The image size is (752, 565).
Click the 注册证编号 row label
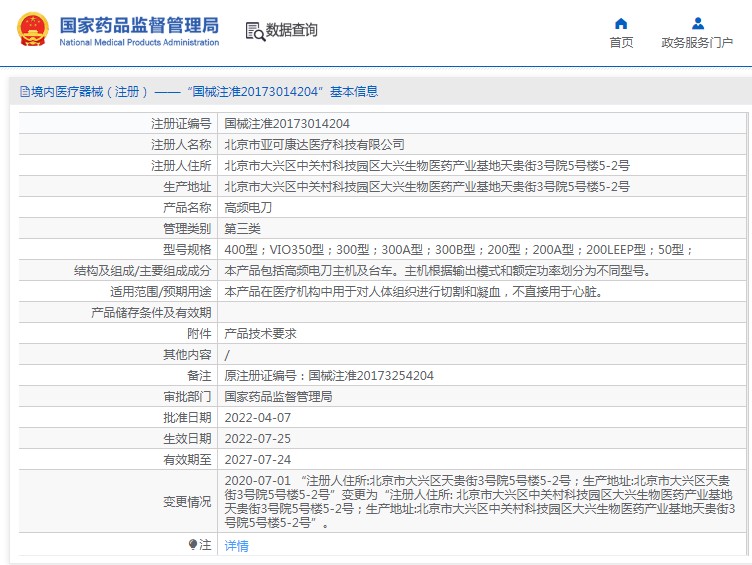(181, 124)
